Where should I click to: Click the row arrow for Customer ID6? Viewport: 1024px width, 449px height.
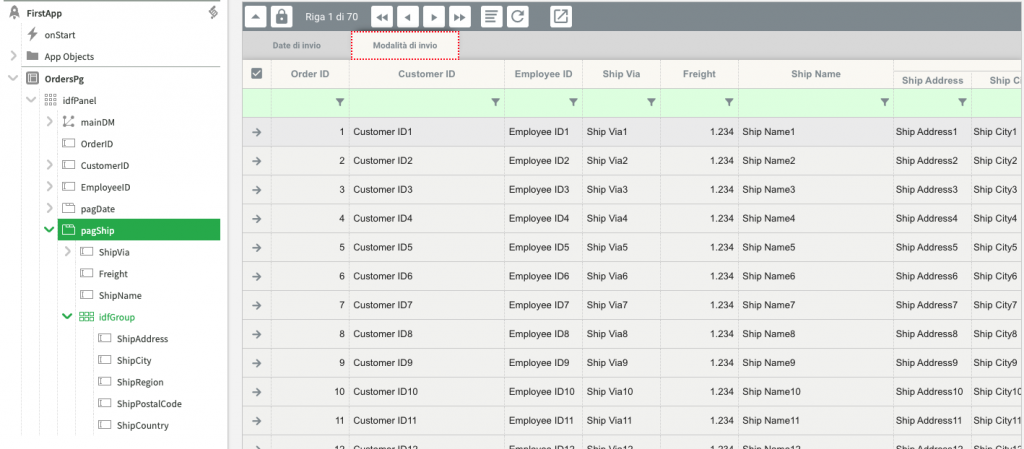[x=257, y=276]
